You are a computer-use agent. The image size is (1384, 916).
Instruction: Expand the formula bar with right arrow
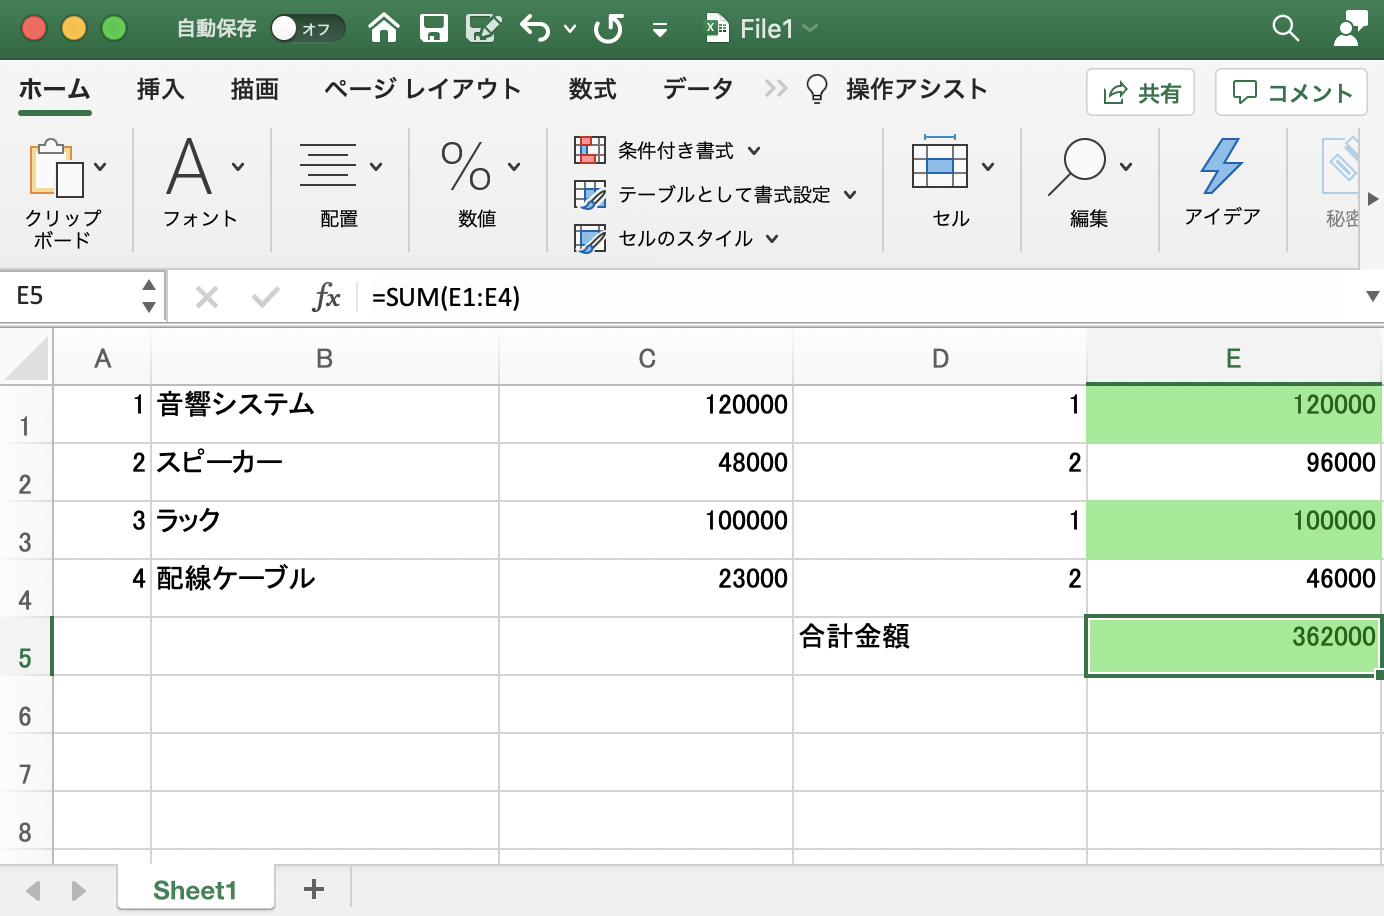tap(1373, 297)
